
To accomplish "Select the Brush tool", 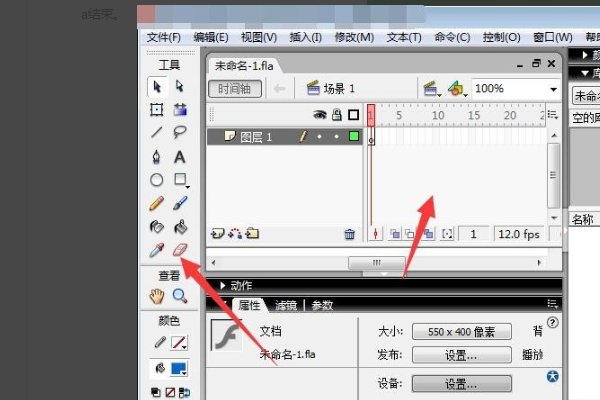I will (x=180, y=203).
